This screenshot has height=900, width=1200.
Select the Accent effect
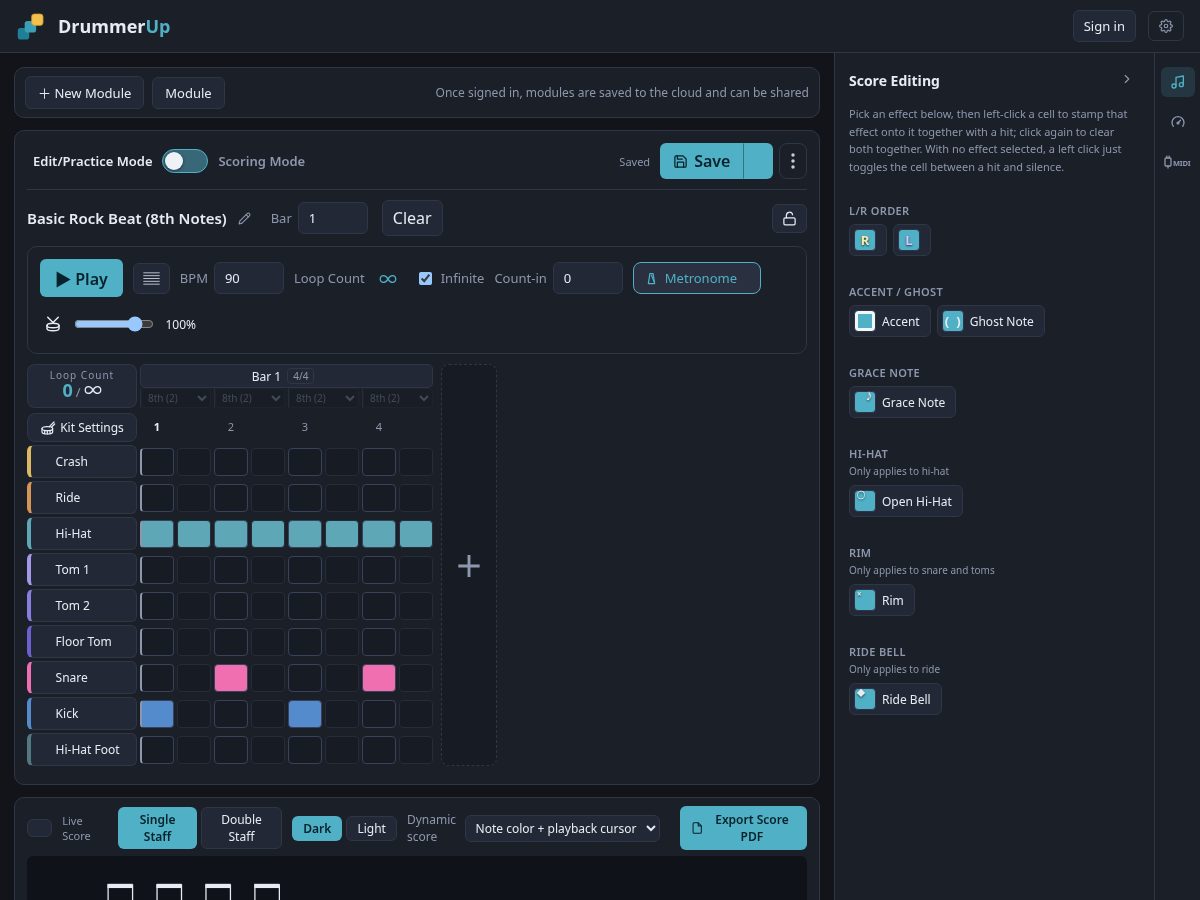[890, 321]
